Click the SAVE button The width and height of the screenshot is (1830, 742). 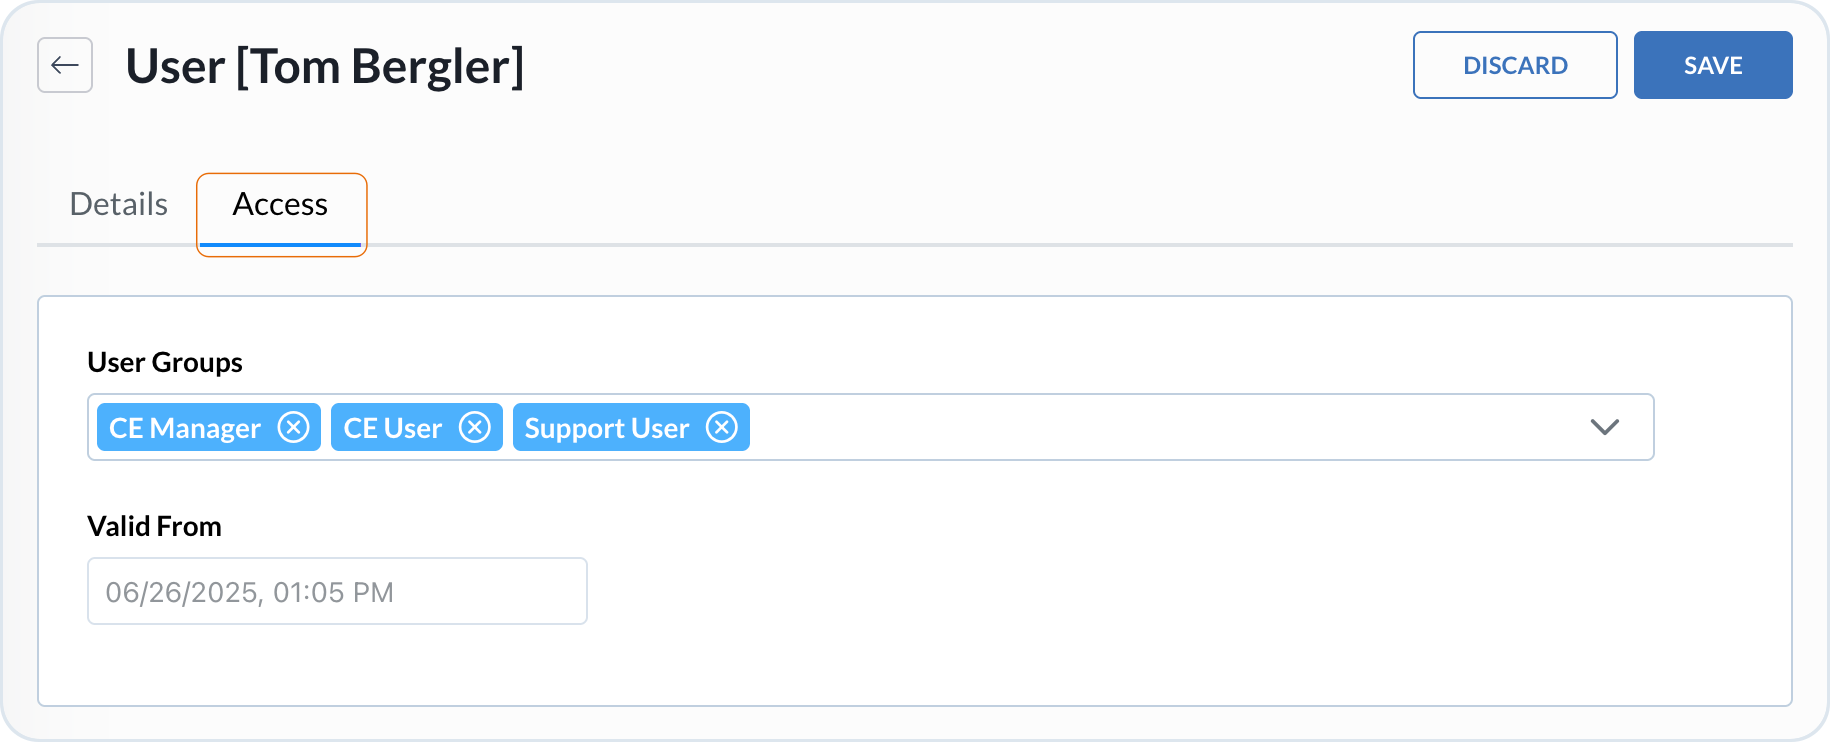click(1712, 65)
